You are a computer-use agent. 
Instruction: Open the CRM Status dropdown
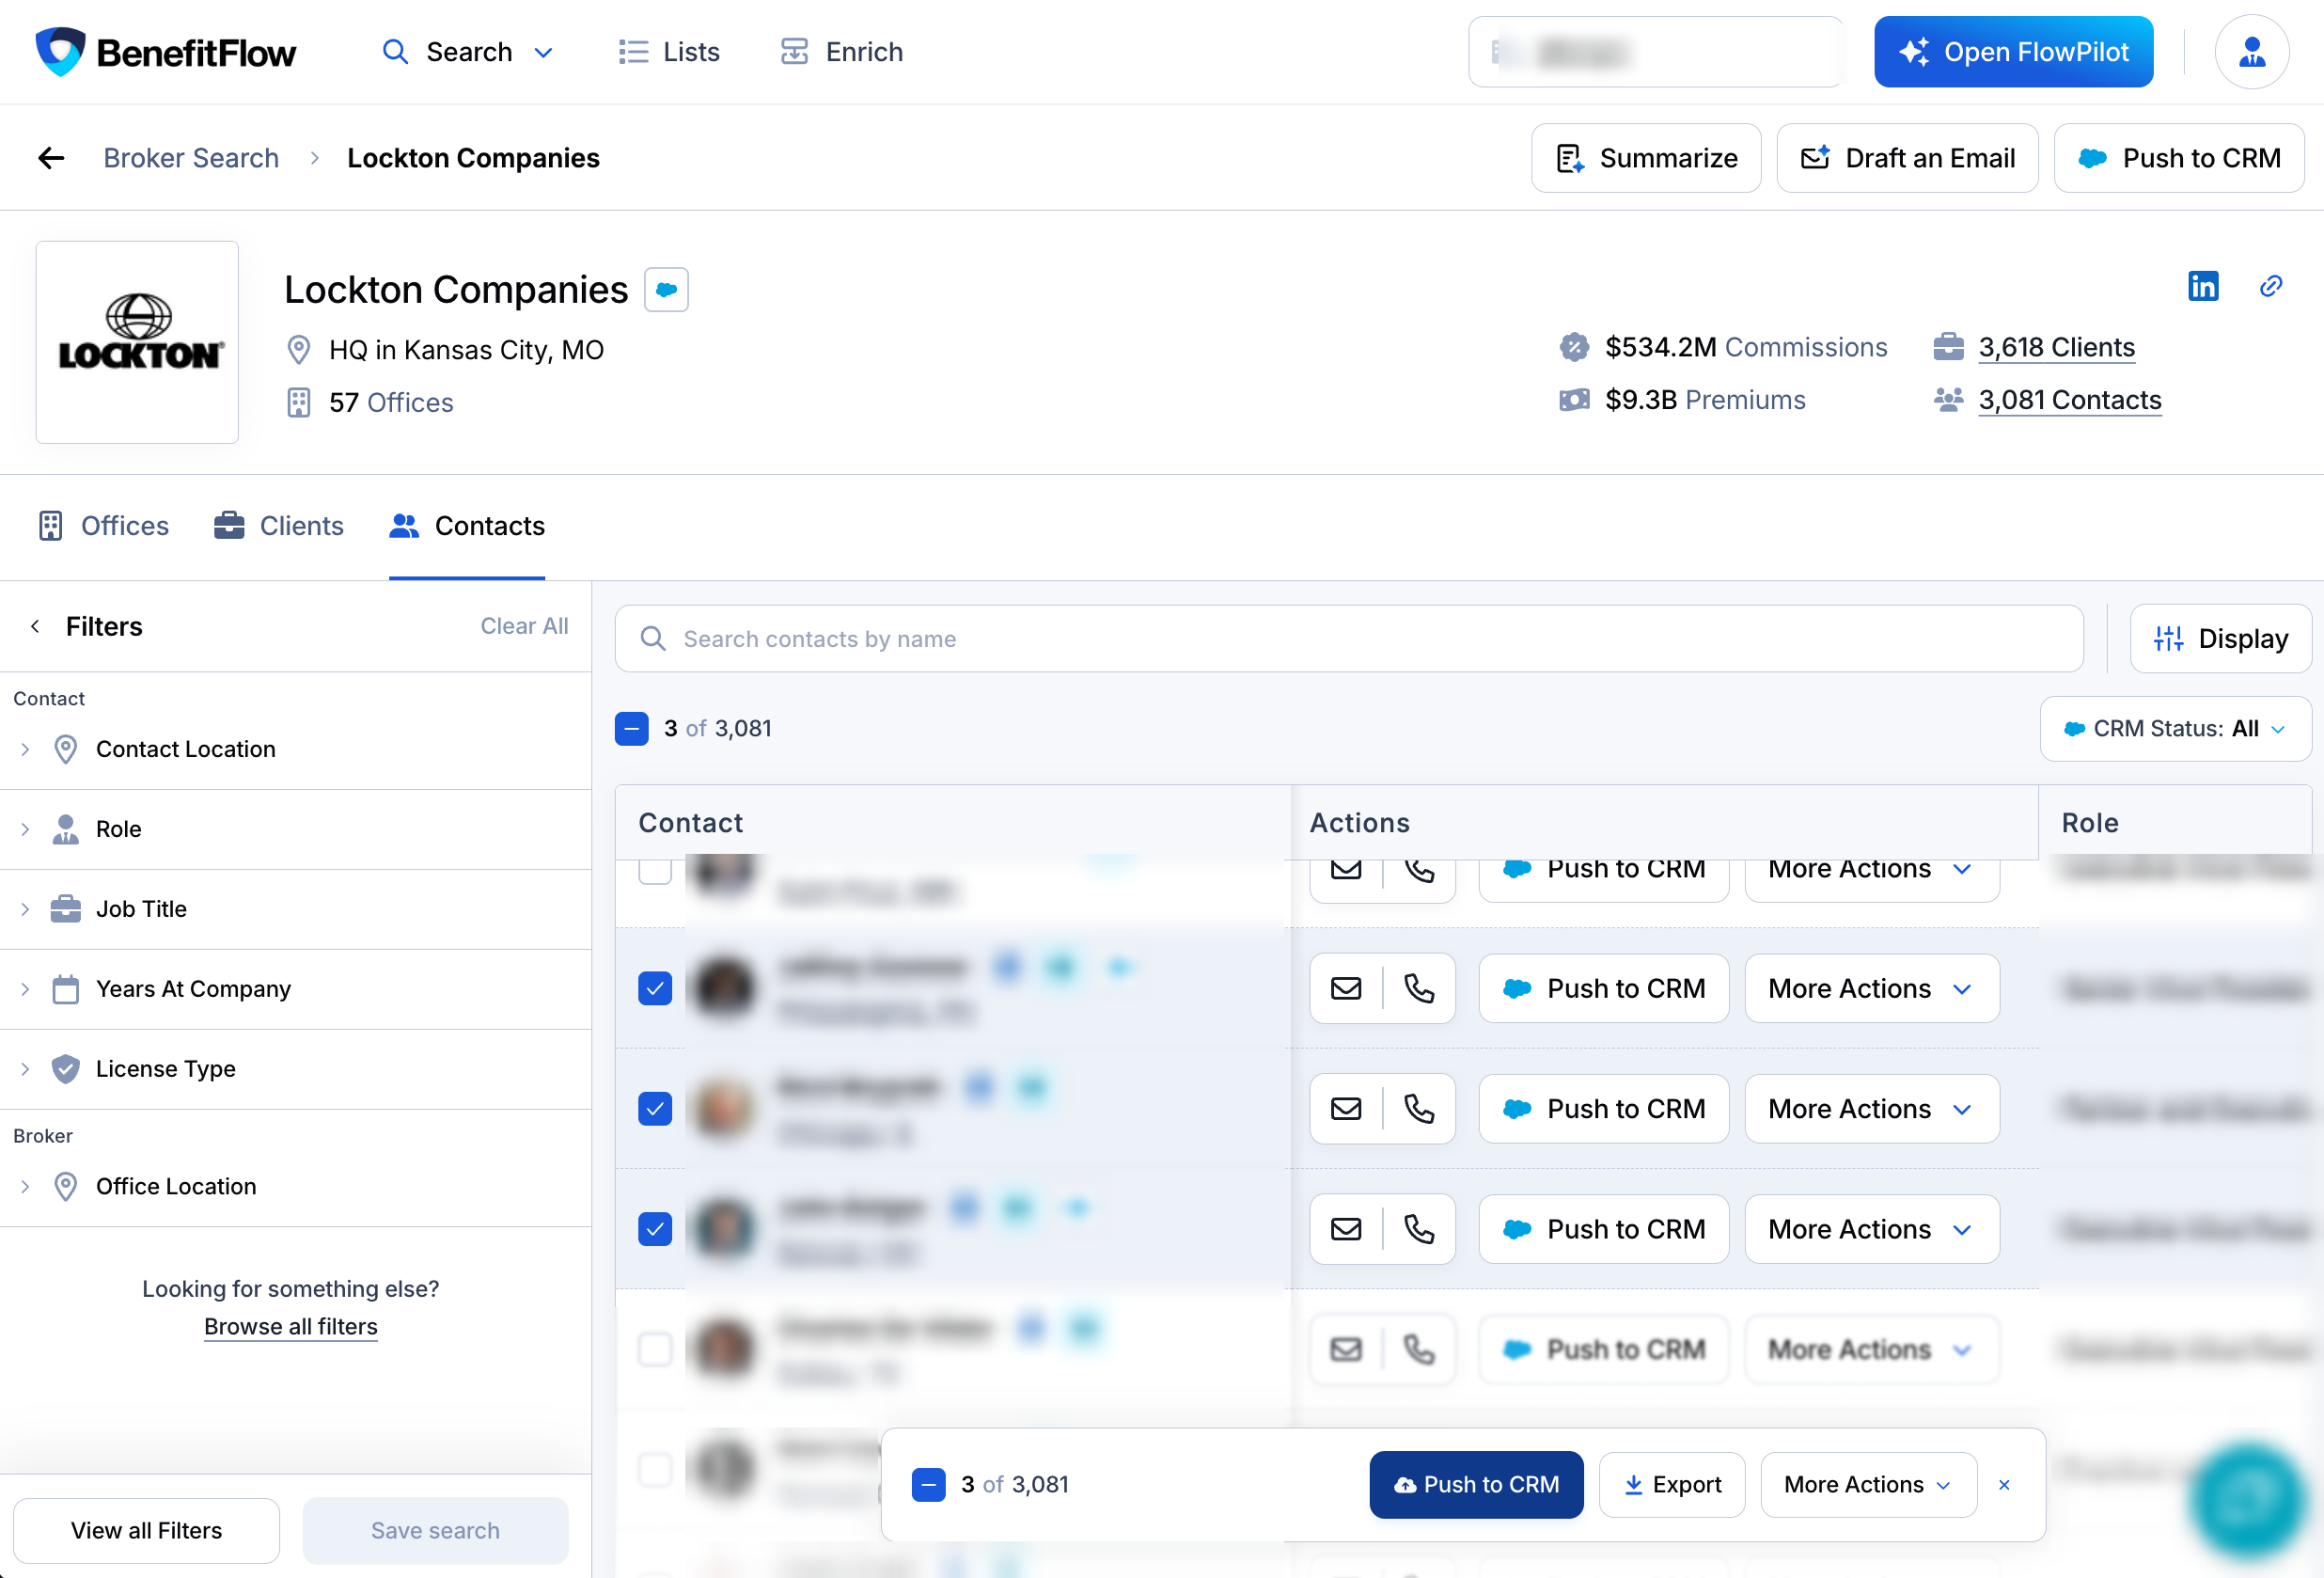tap(2175, 729)
